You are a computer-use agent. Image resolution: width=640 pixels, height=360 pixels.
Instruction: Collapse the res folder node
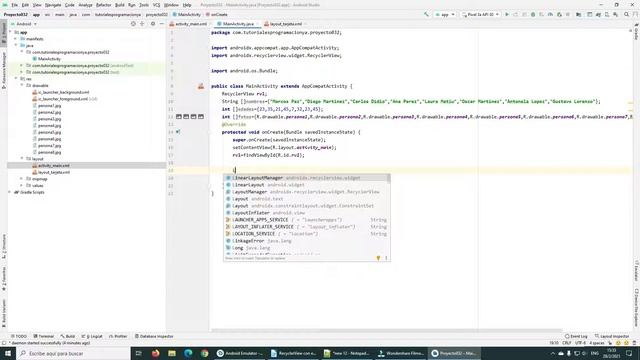16,78
